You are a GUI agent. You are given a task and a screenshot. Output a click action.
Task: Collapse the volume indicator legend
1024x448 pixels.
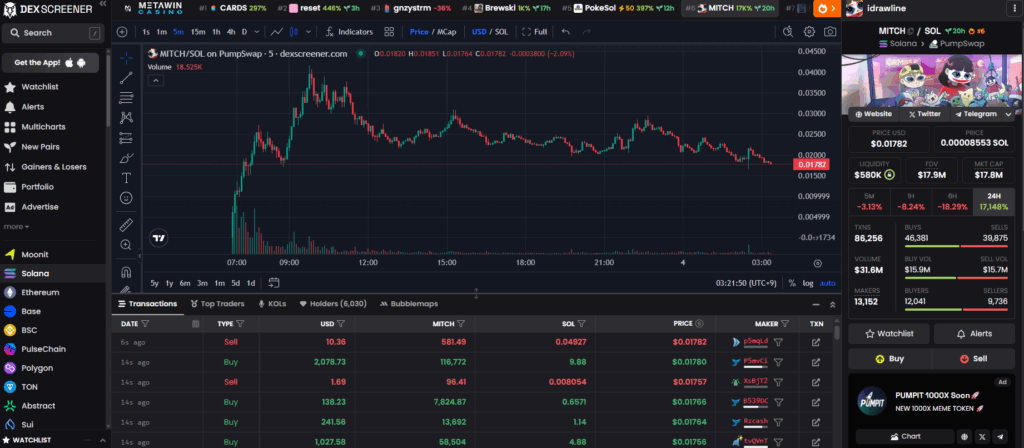click(156, 80)
